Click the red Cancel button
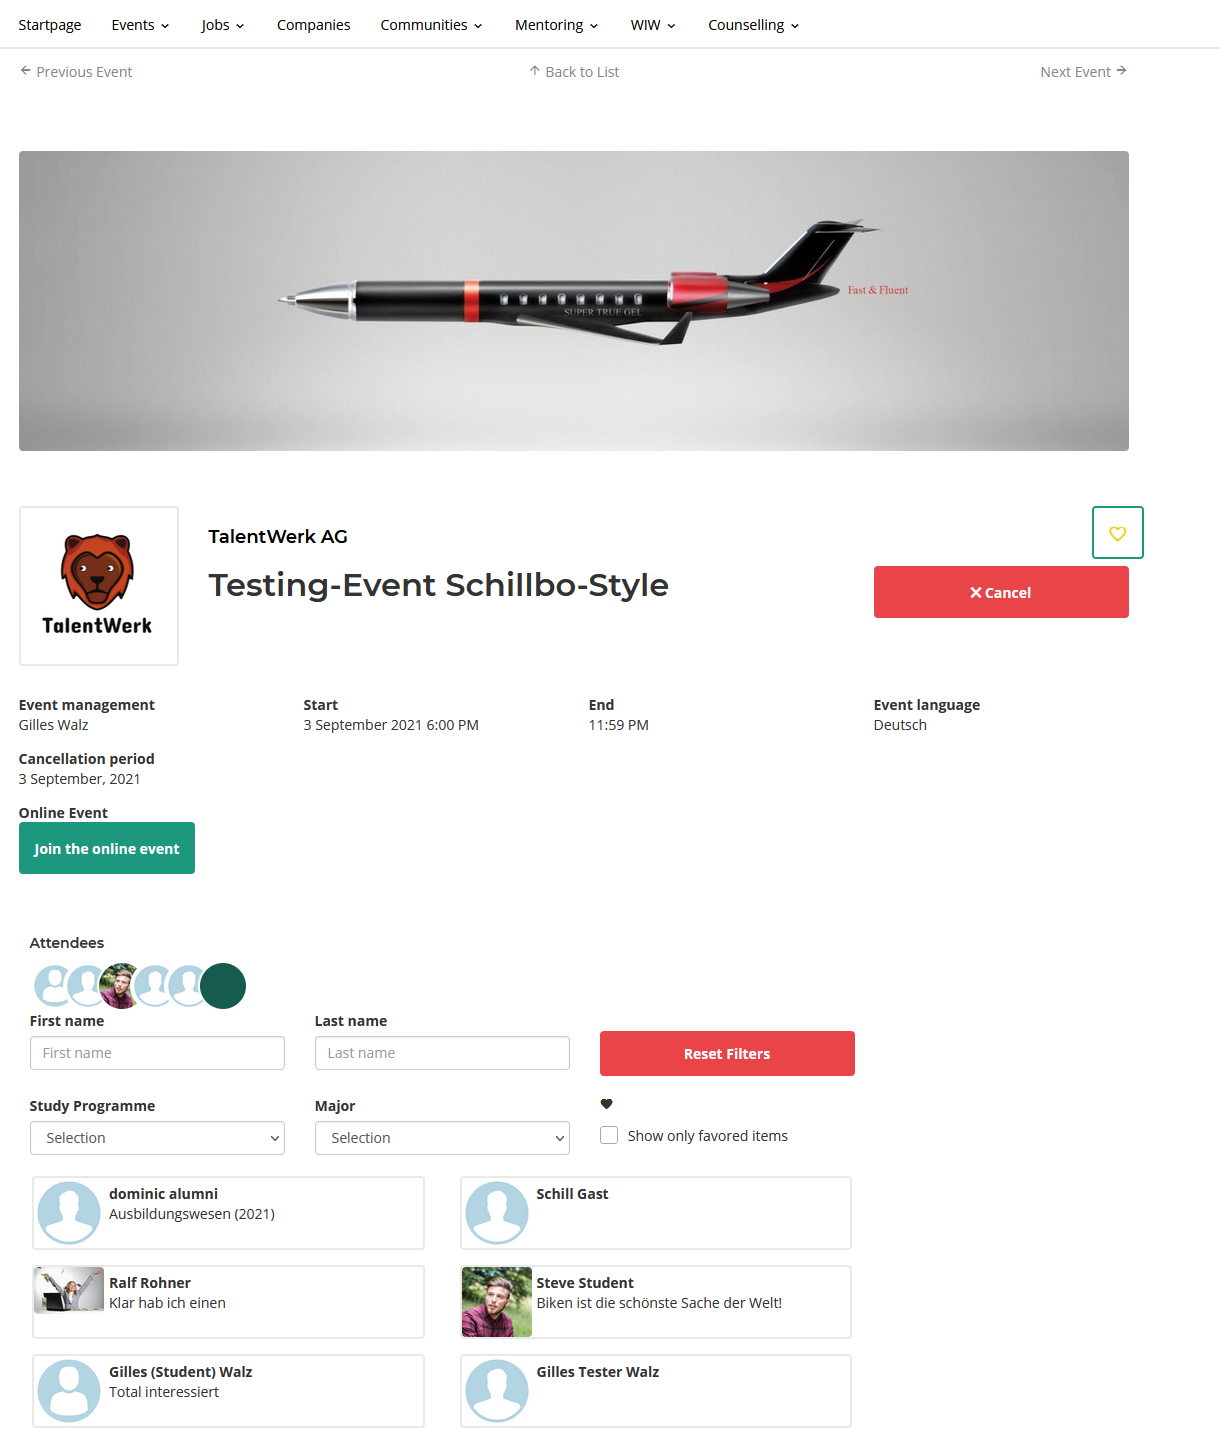Viewport: 1221px width, 1453px height. (x=1001, y=592)
